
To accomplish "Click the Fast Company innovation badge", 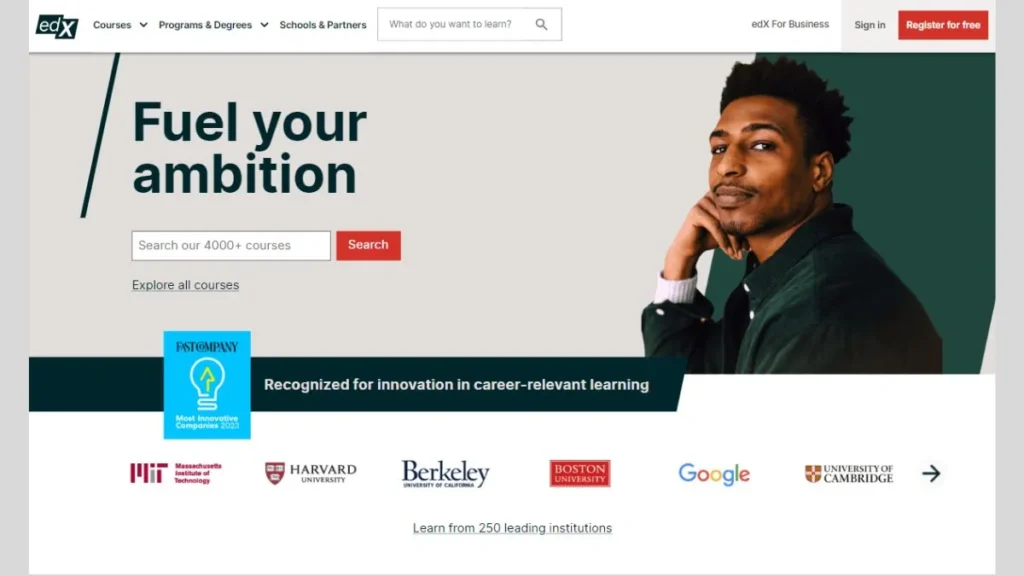I will click(207, 385).
